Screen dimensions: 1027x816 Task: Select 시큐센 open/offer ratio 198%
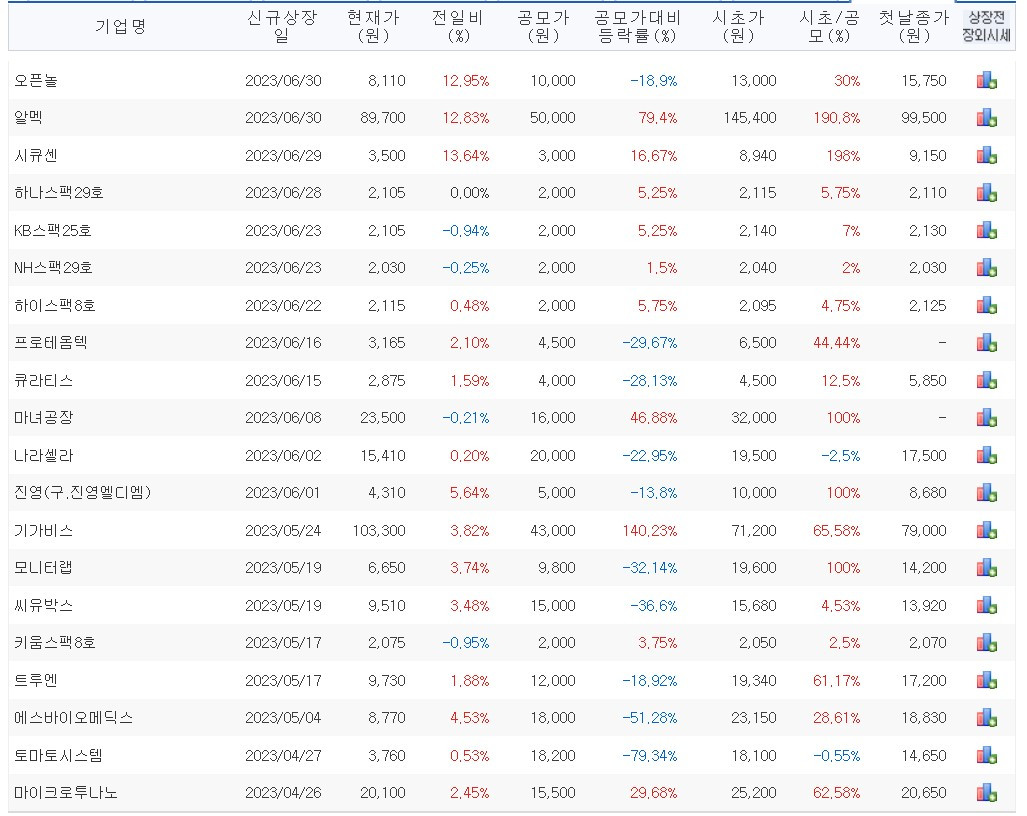pyautogui.click(x=843, y=155)
